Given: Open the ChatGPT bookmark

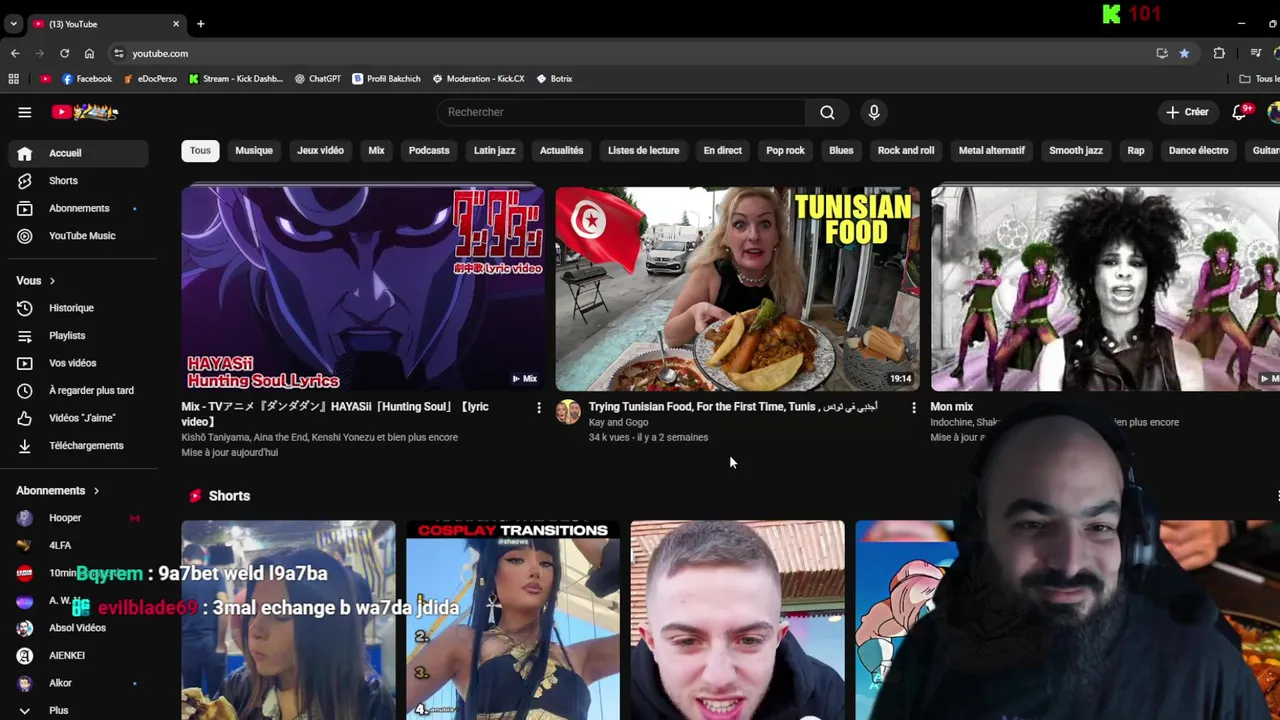Looking at the screenshot, I should click(x=318, y=78).
